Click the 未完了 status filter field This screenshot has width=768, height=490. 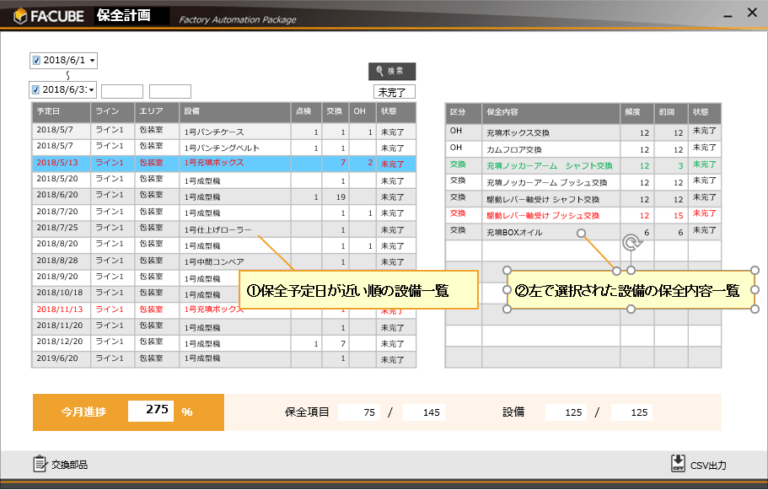(394, 91)
